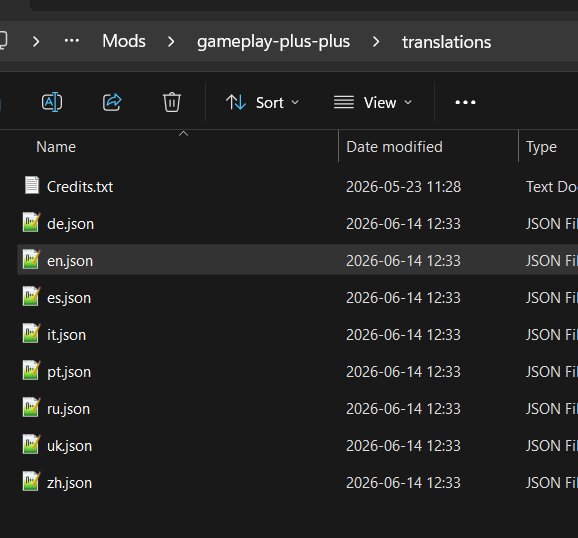
Task: Click the Credits.txt file icon
Action: [x=32, y=185]
